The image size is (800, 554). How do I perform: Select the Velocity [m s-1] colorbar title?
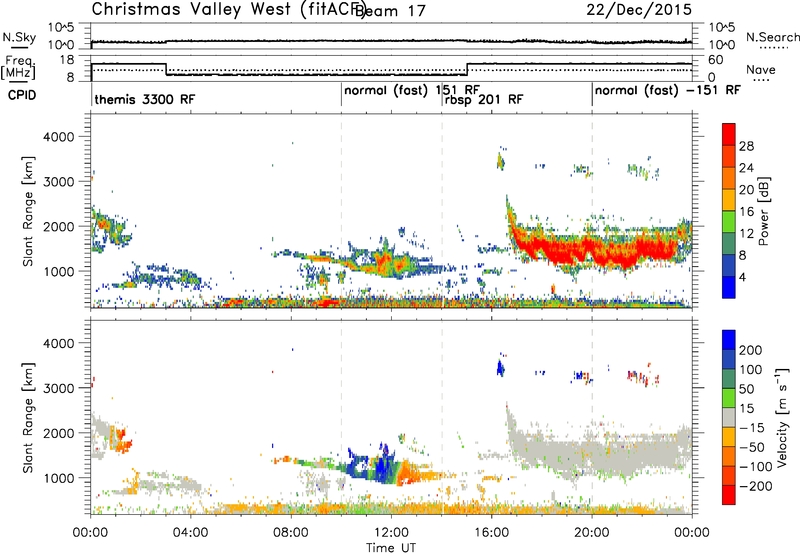click(x=782, y=417)
